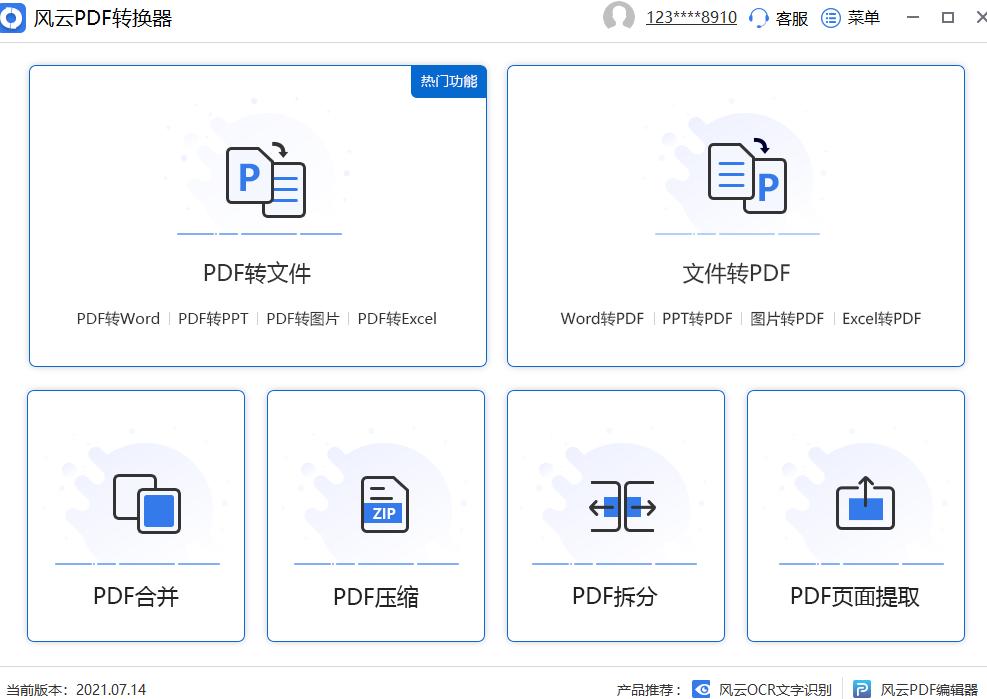Open the 客服 customer service headset icon

pos(757,17)
